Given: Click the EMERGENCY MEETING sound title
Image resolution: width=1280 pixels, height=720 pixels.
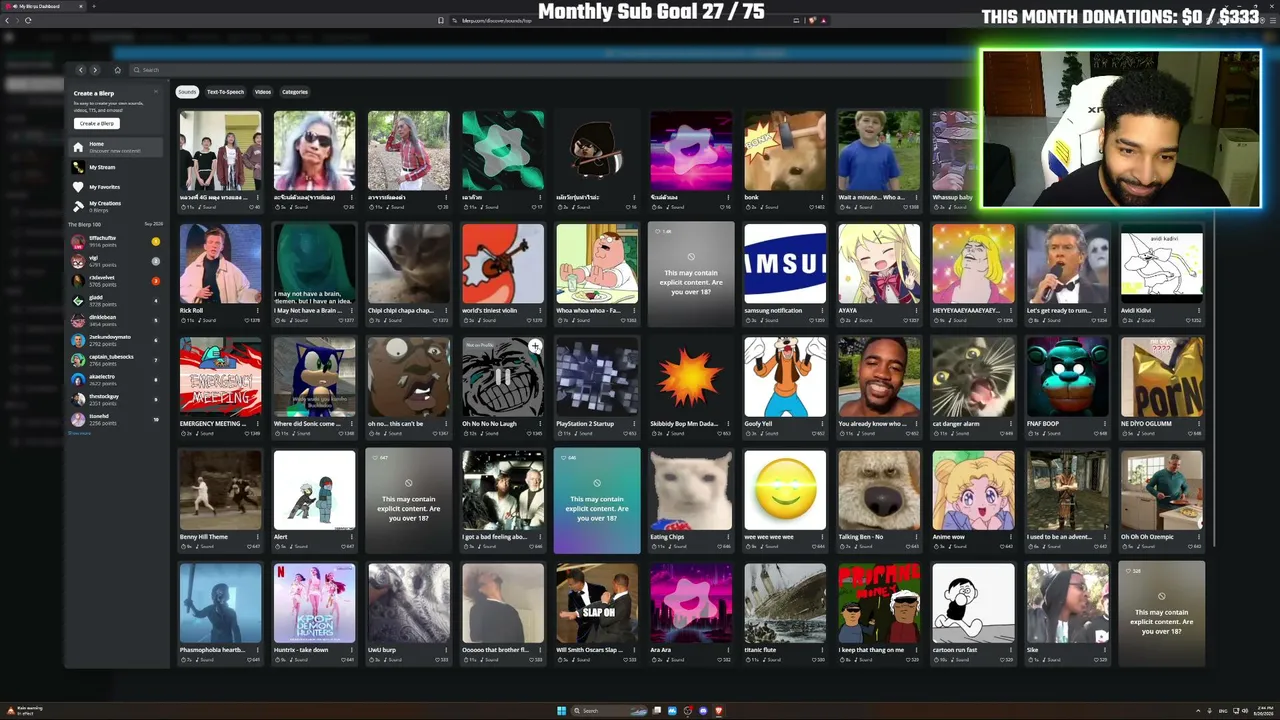Looking at the screenshot, I should [212, 424].
